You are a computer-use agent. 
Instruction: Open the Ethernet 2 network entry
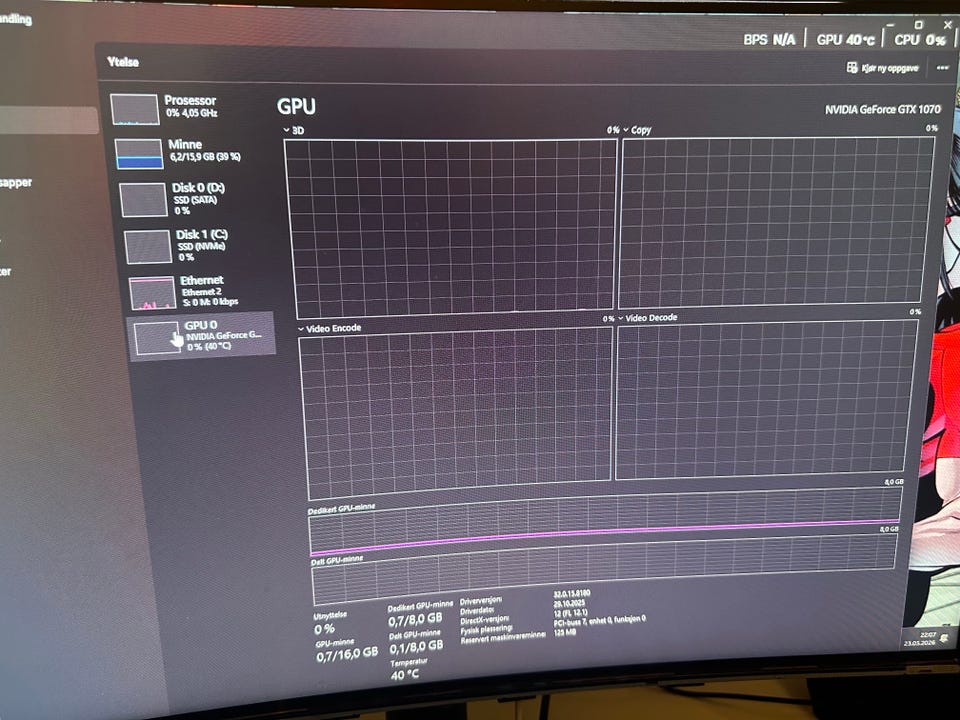pos(199,291)
